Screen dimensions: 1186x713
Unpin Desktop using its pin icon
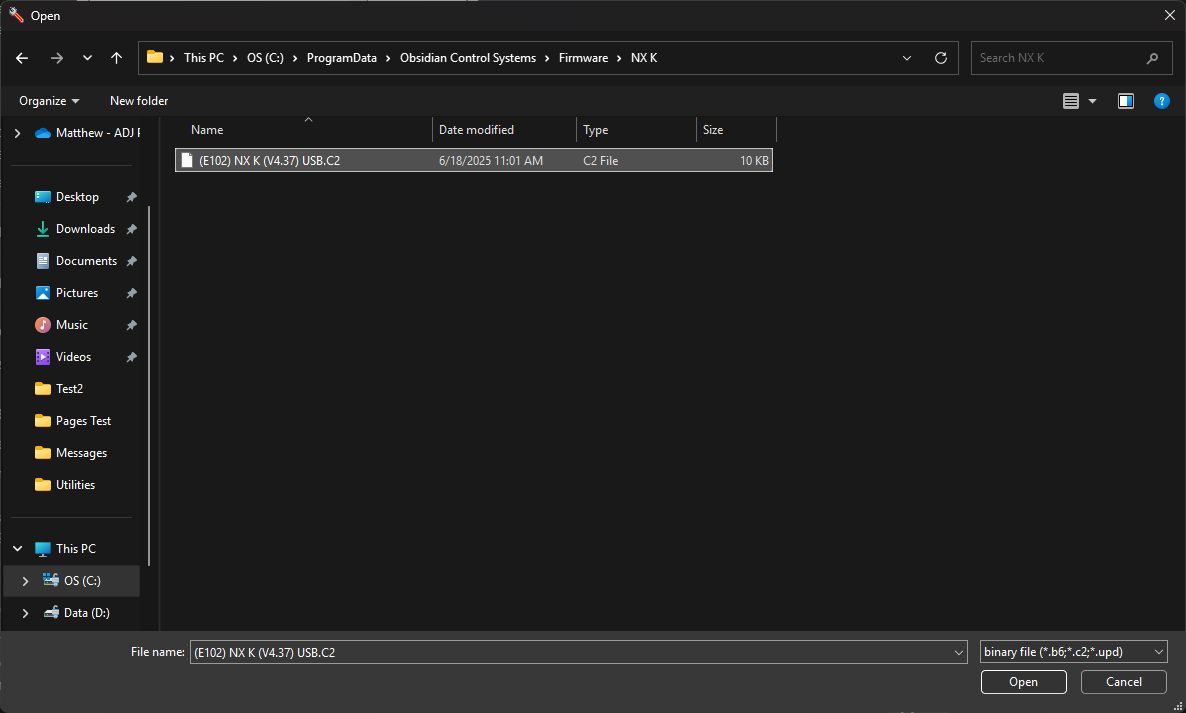click(x=131, y=197)
